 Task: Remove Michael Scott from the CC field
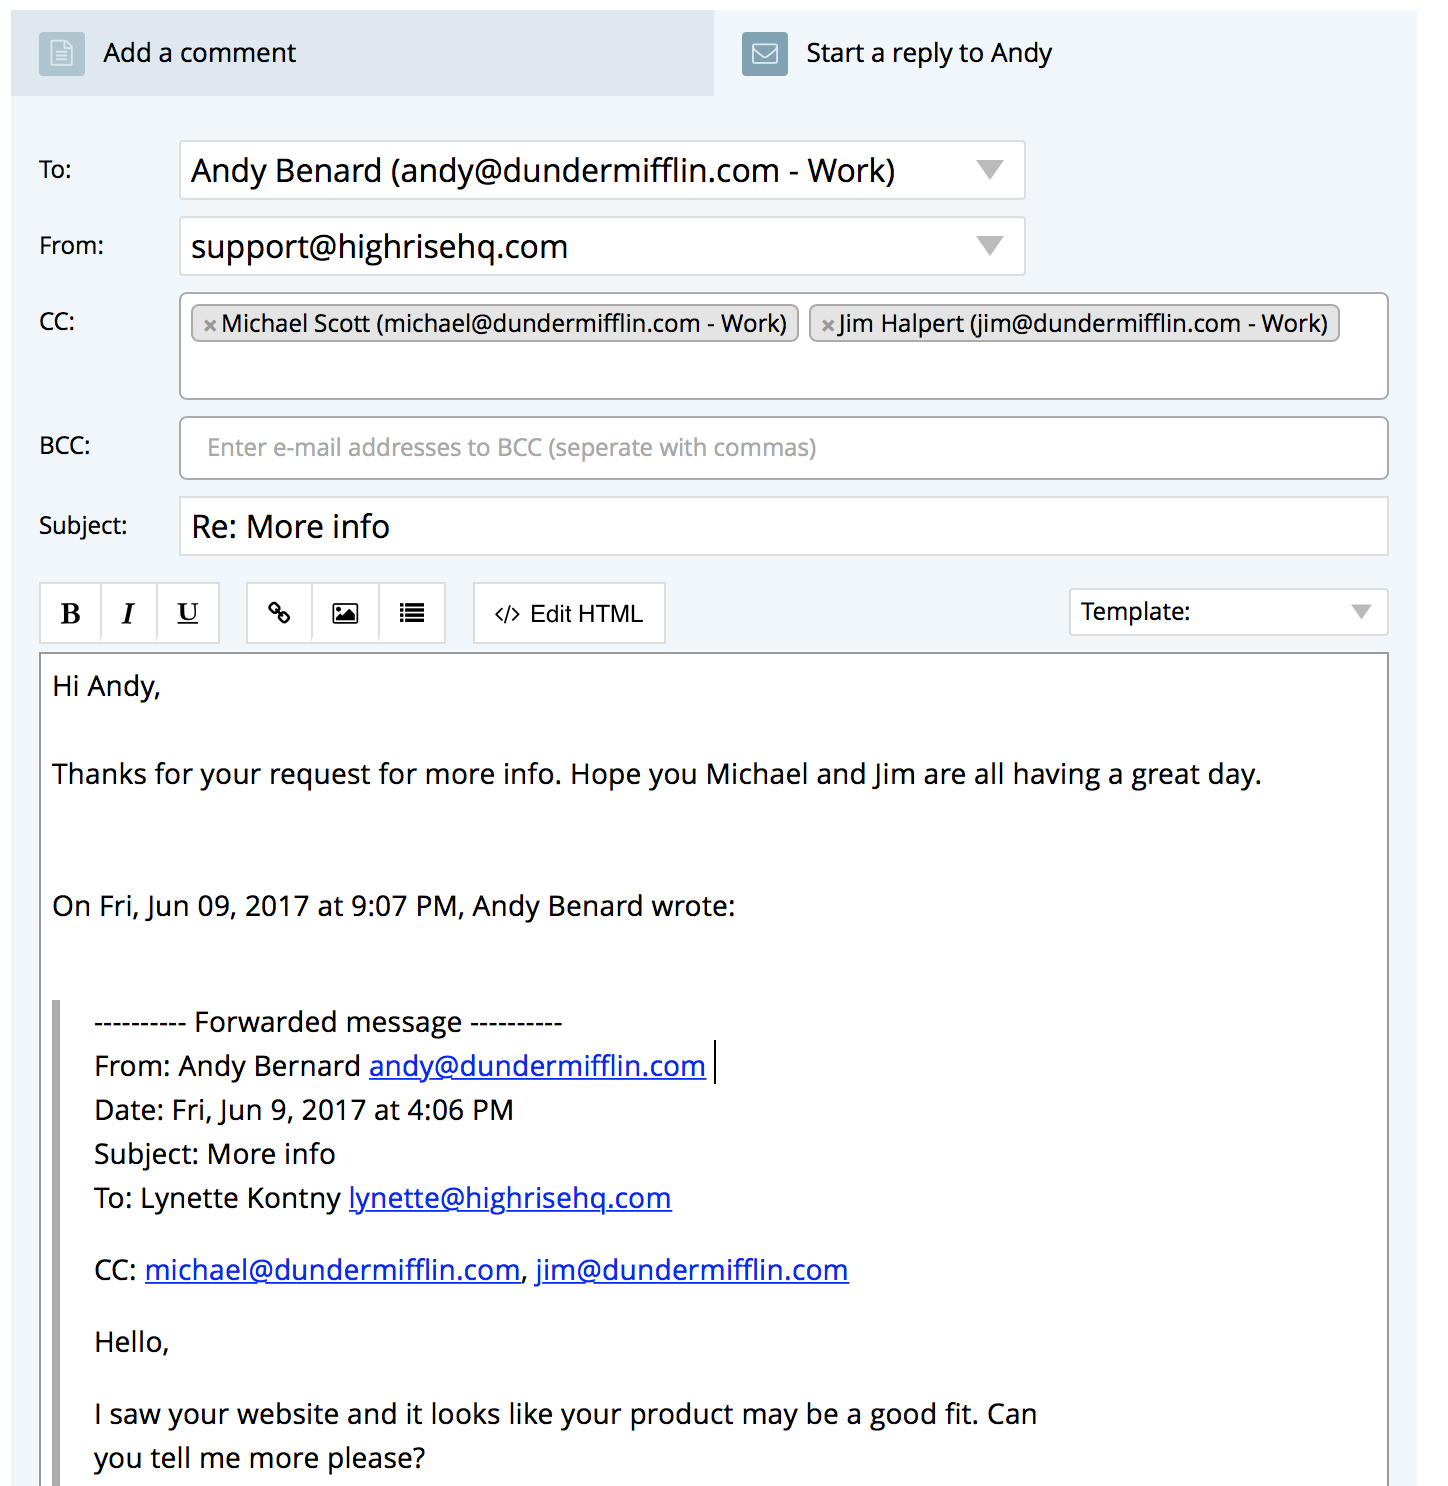(210, 325)
